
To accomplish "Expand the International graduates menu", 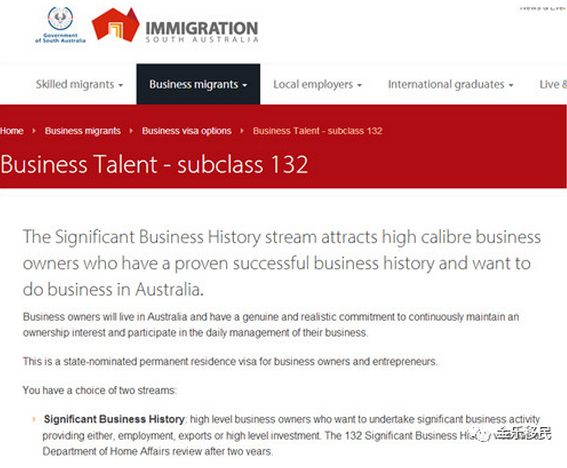I will tap(451, 84).
